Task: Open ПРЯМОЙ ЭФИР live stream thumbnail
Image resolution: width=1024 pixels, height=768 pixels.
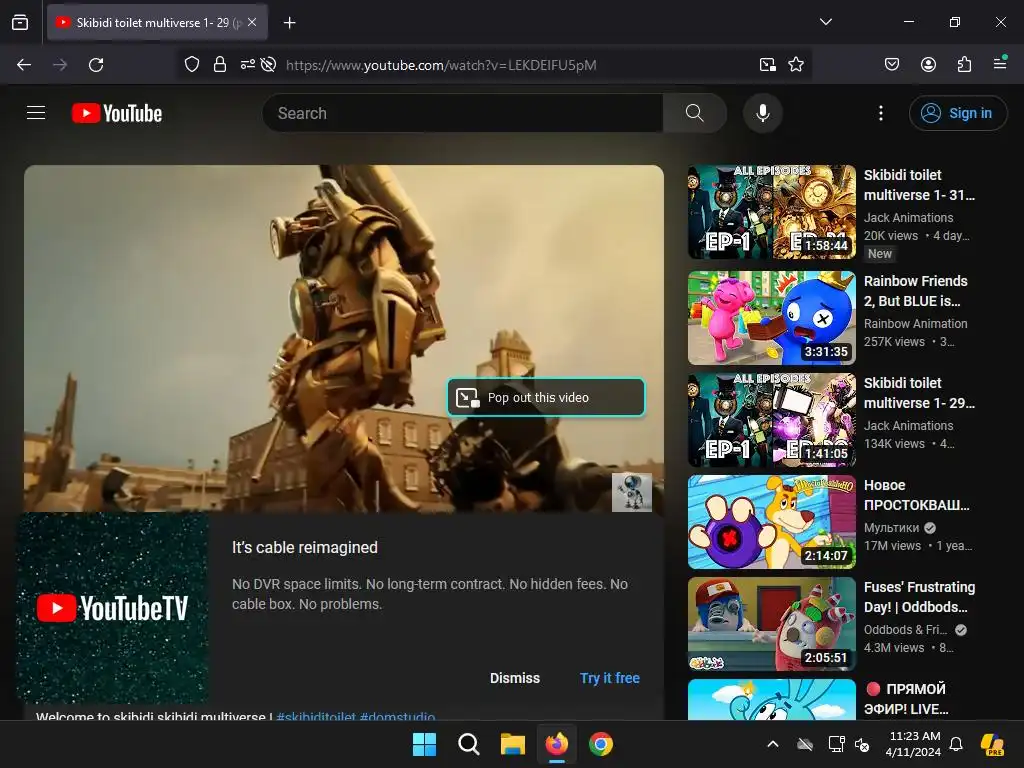Action: coord(772,699)
